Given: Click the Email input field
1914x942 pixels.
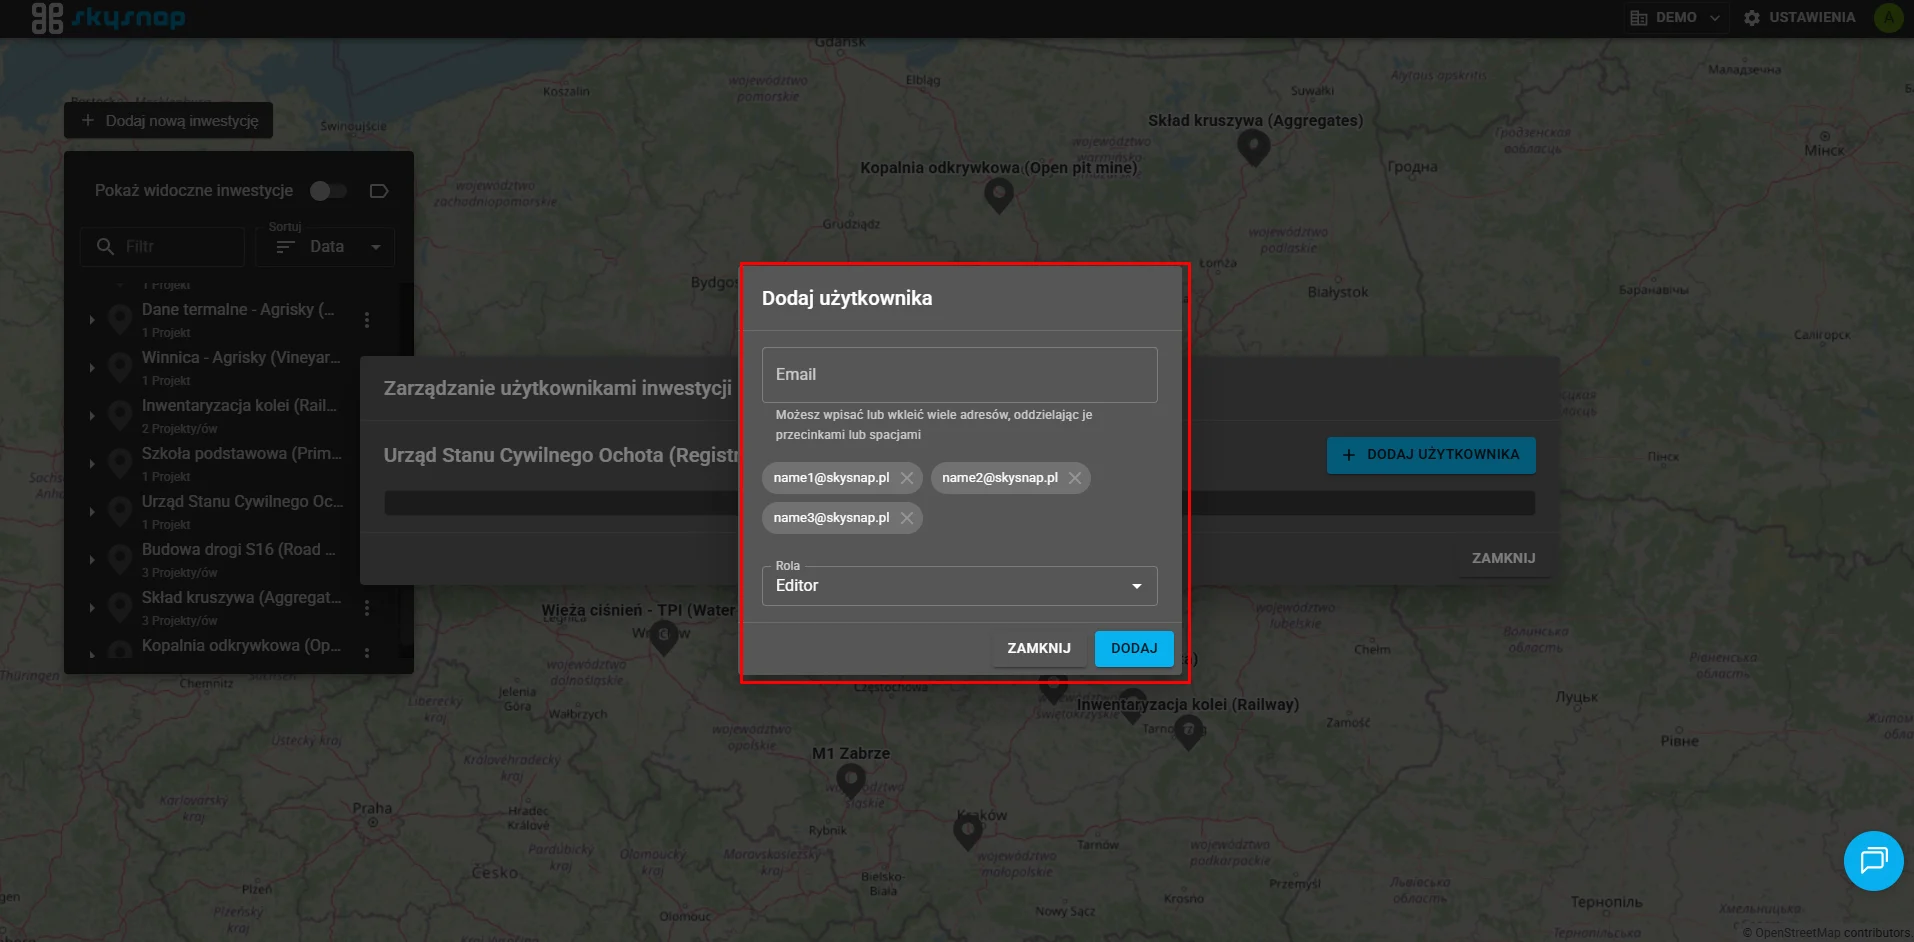Looking at the screenshot, I should tap(959, 375).
